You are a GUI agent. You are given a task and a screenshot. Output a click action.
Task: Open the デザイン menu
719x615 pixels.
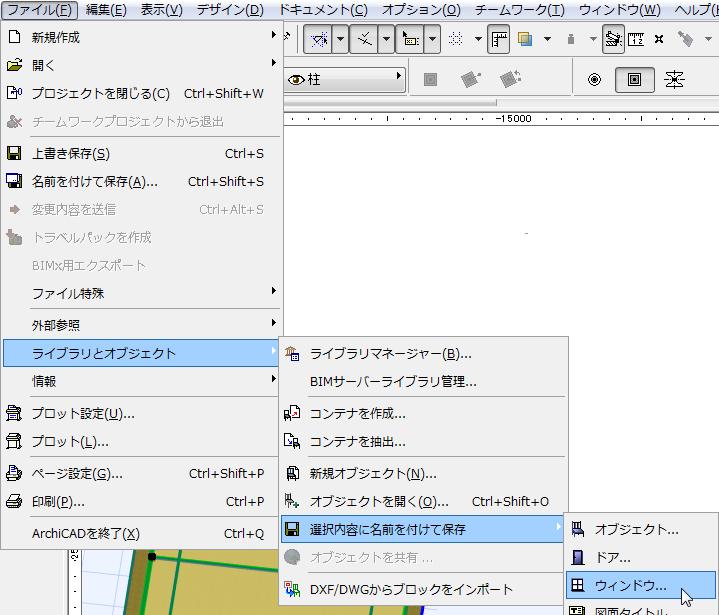(x=230, y=10)
